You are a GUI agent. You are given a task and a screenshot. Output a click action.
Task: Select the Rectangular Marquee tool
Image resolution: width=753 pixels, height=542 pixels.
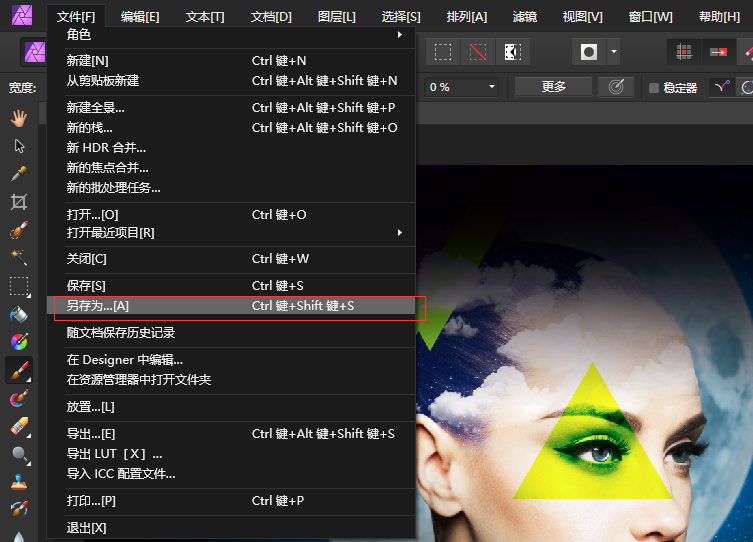19,286
